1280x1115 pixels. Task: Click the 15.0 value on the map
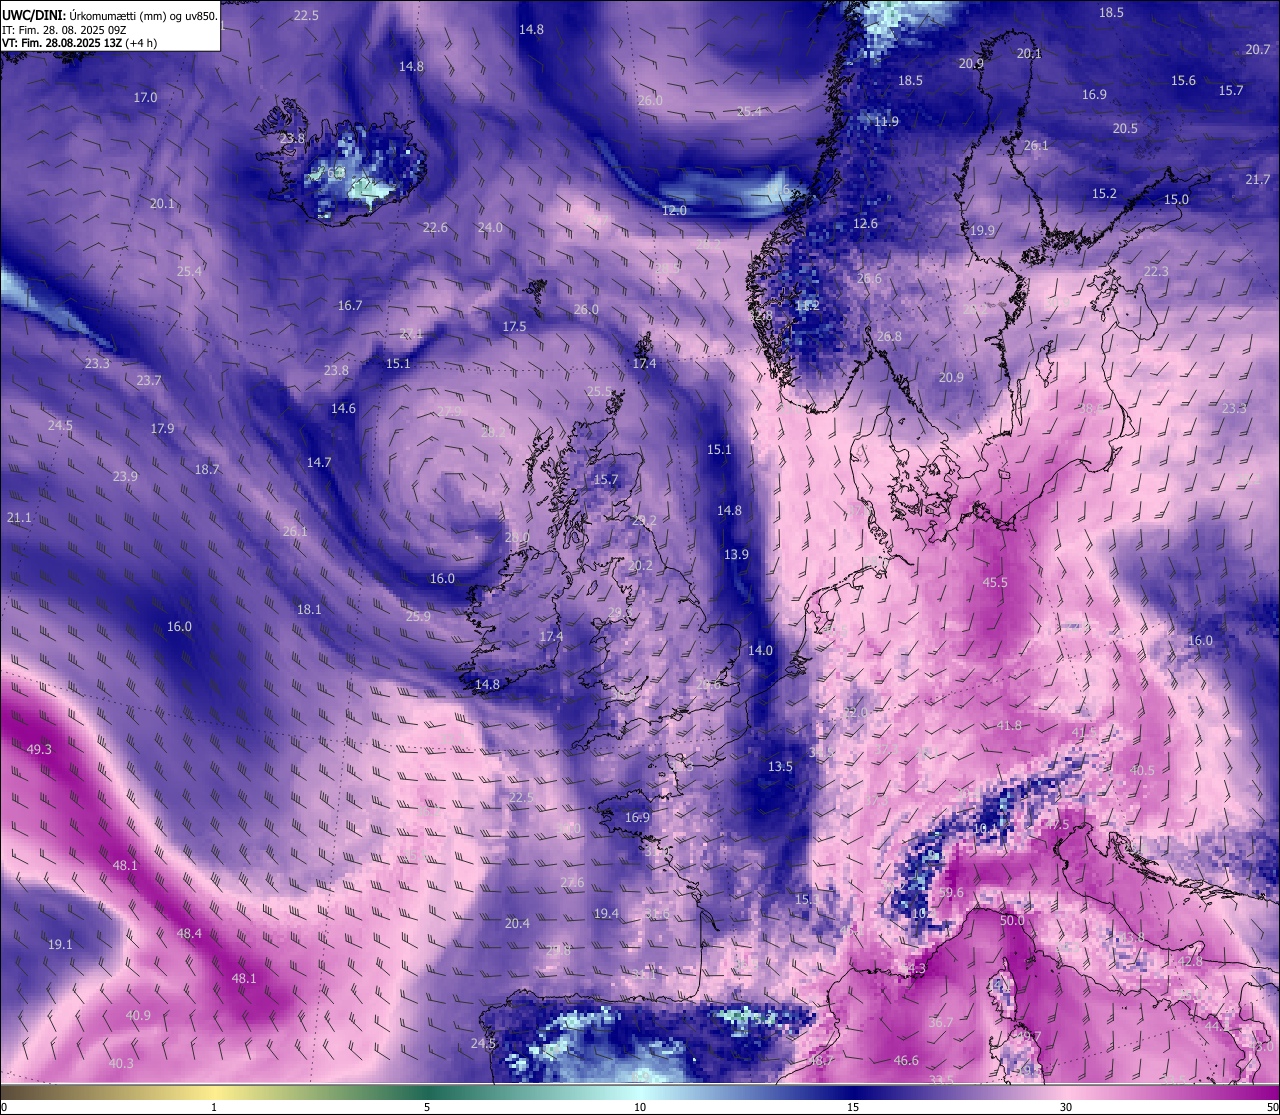(1176, 199)
